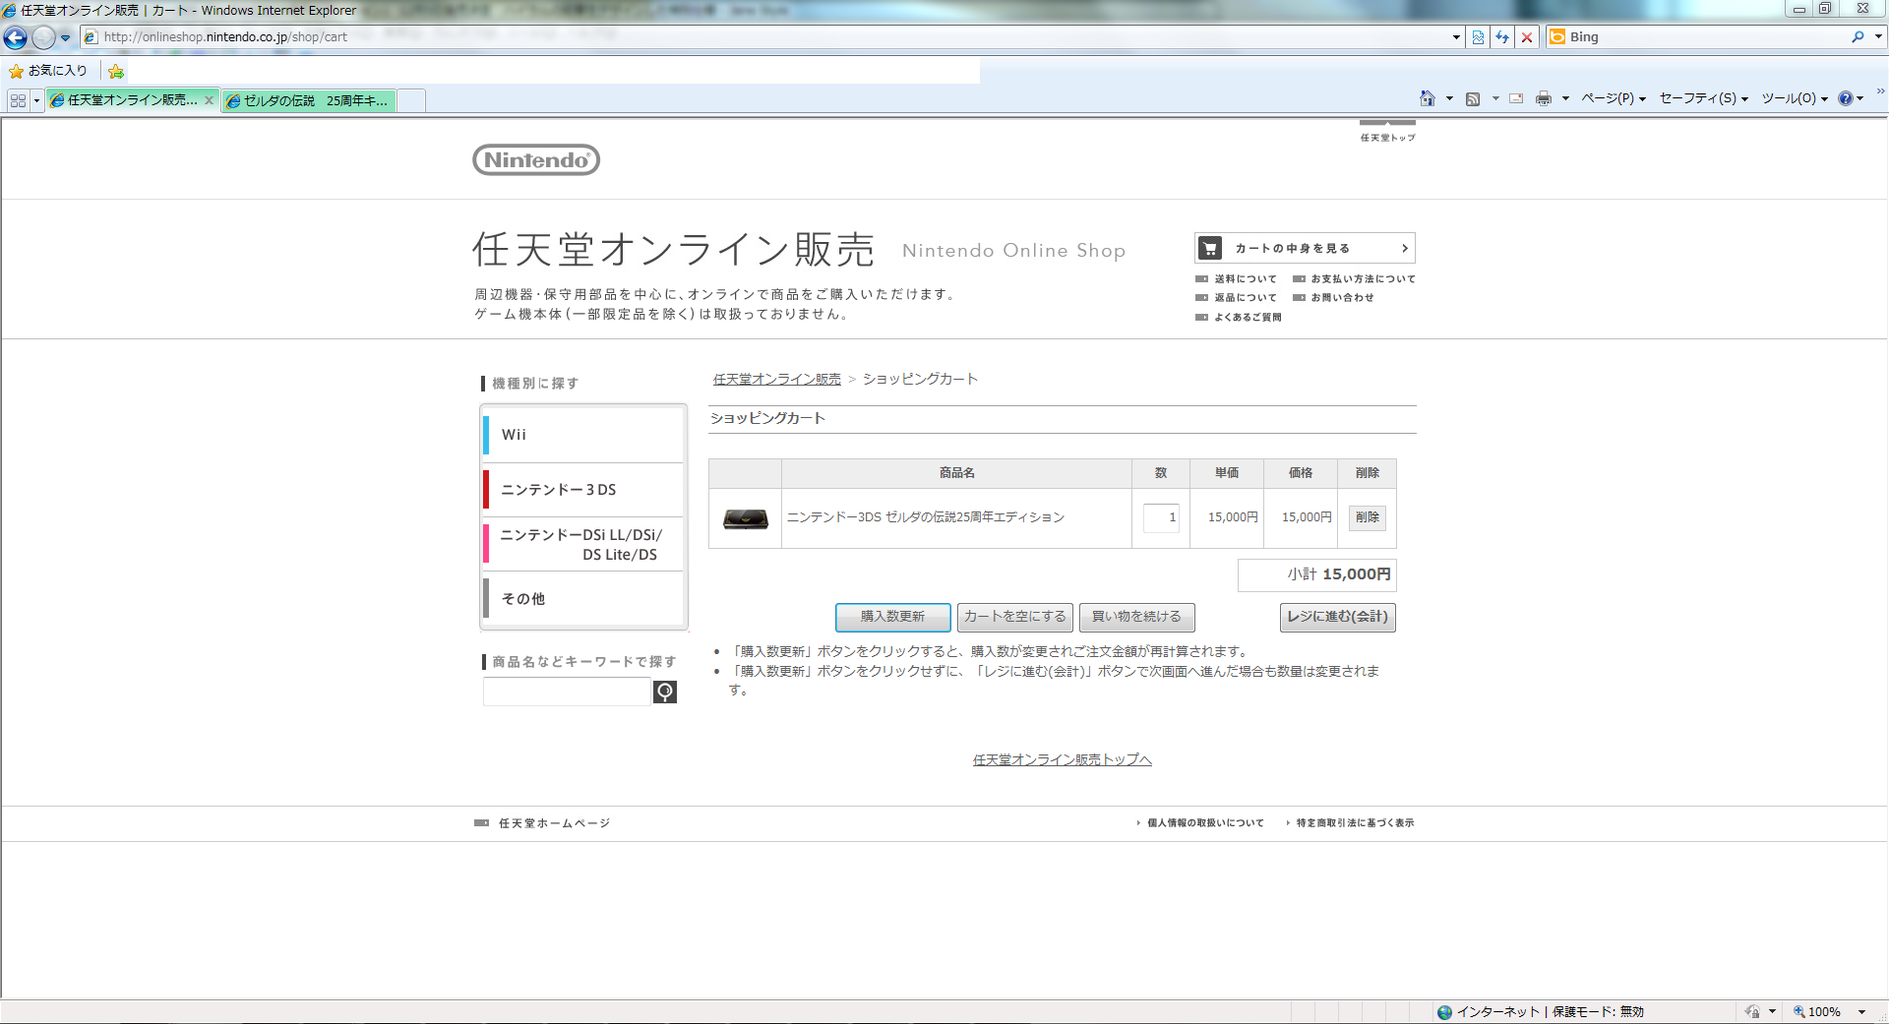This screenshot has height=1024, width=1889.
Task: Click the 削除 button in the product row
Action: point(1367,518)
